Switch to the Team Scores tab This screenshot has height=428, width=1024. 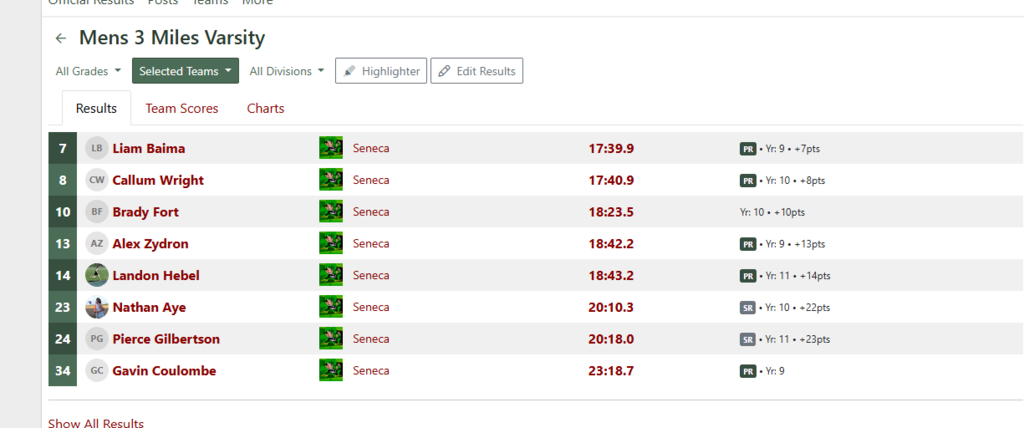click(x=182, y=108)
